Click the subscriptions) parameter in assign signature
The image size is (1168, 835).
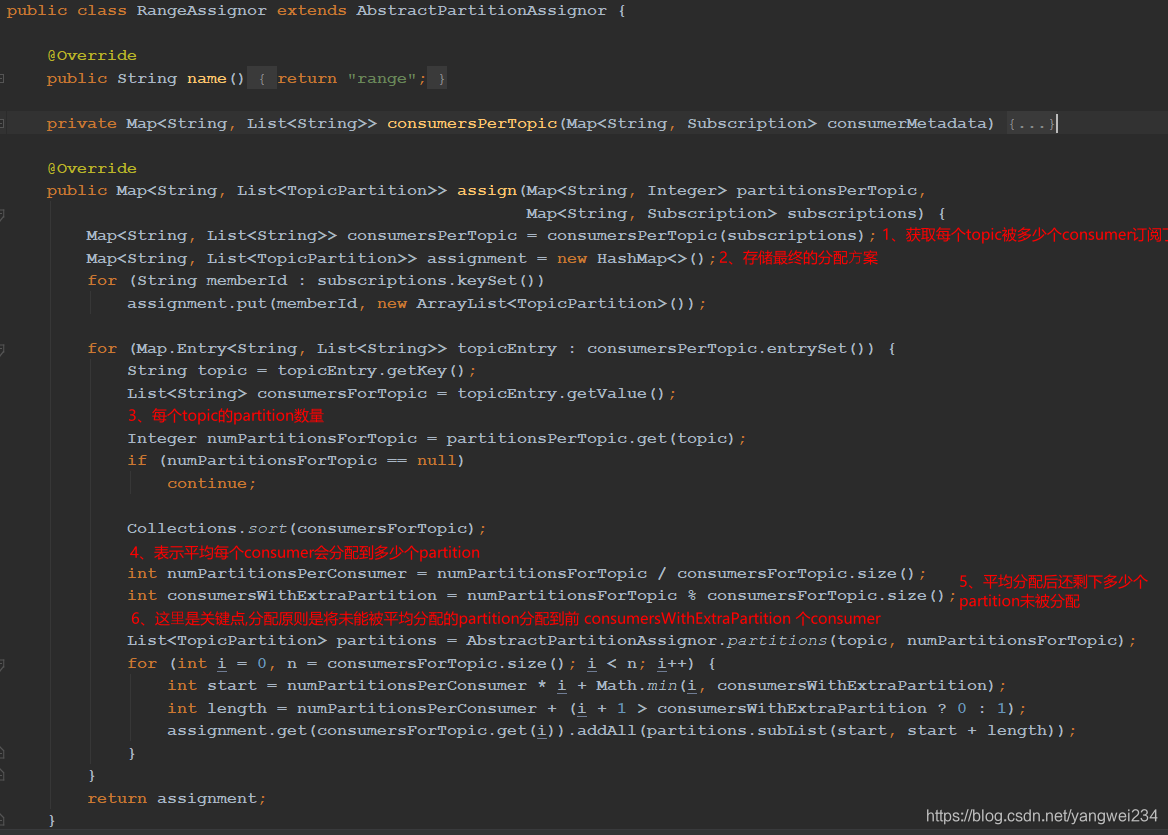click(x=856, y=214)
